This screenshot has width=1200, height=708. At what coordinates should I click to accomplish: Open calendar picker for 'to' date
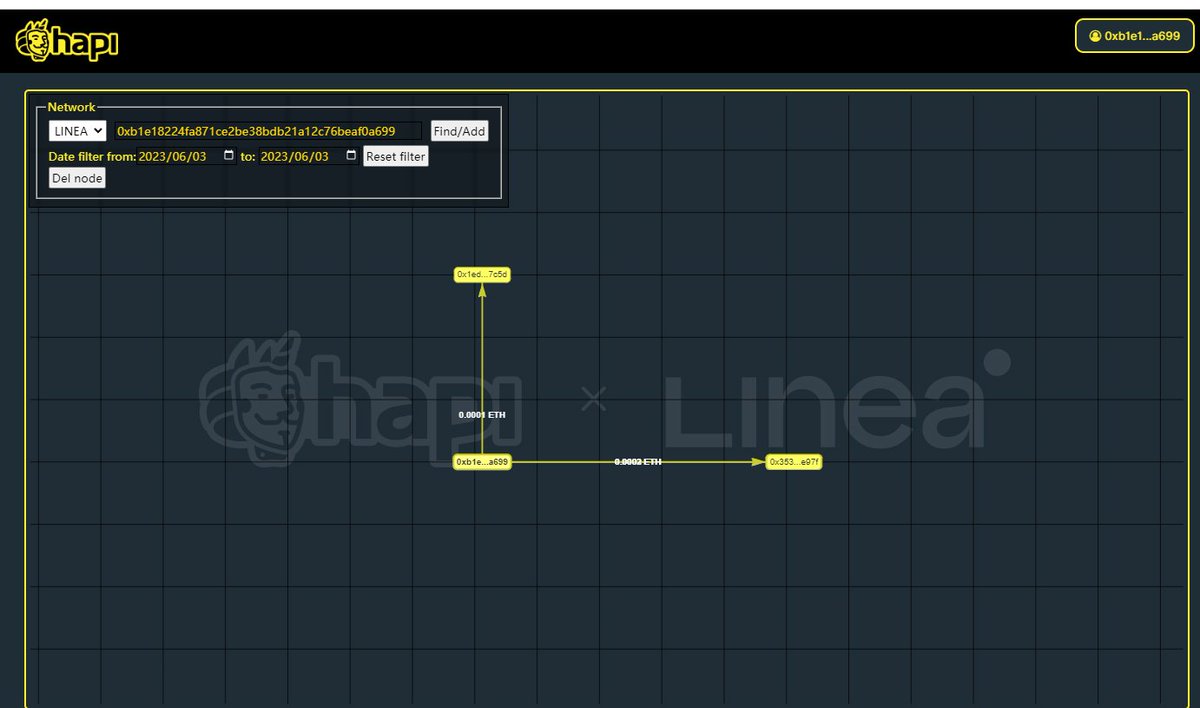351,156
